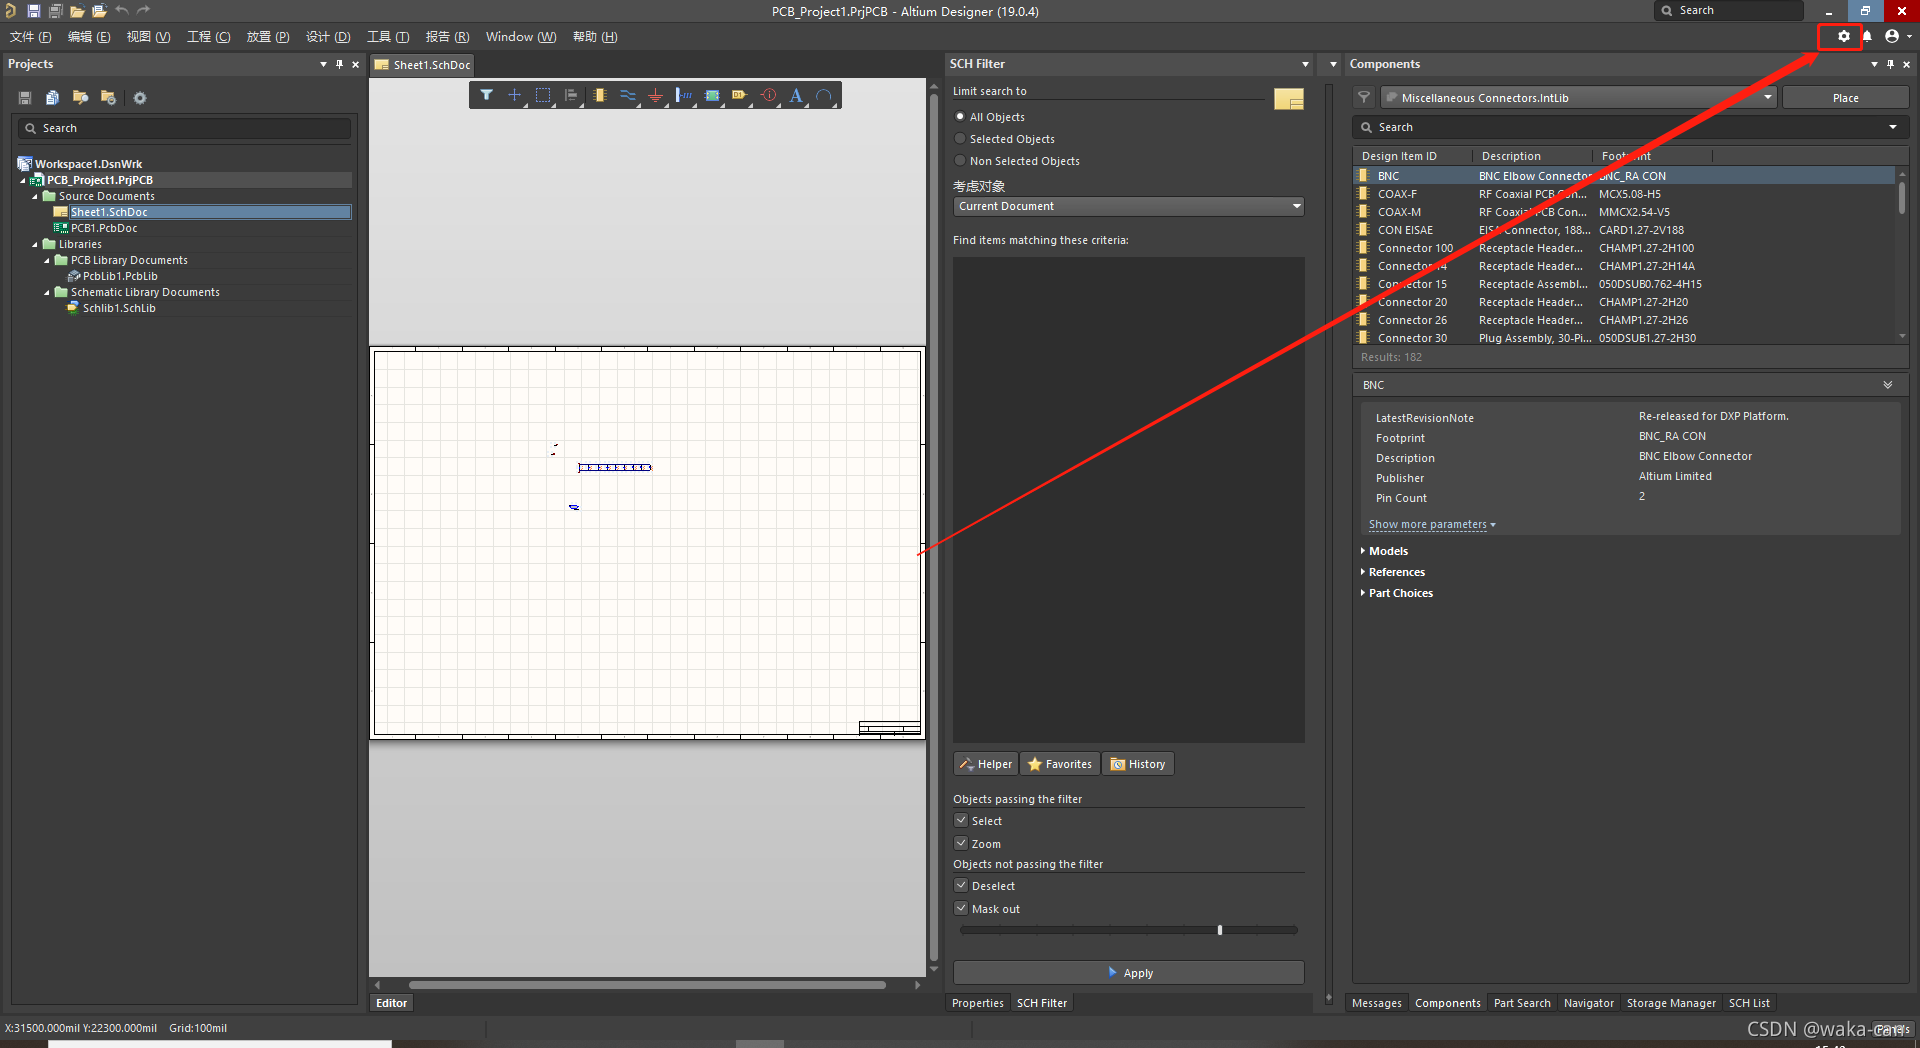Select the Place Wire tool
The width and height of the screenshot is (1920, 1048).
coord(627,95)
